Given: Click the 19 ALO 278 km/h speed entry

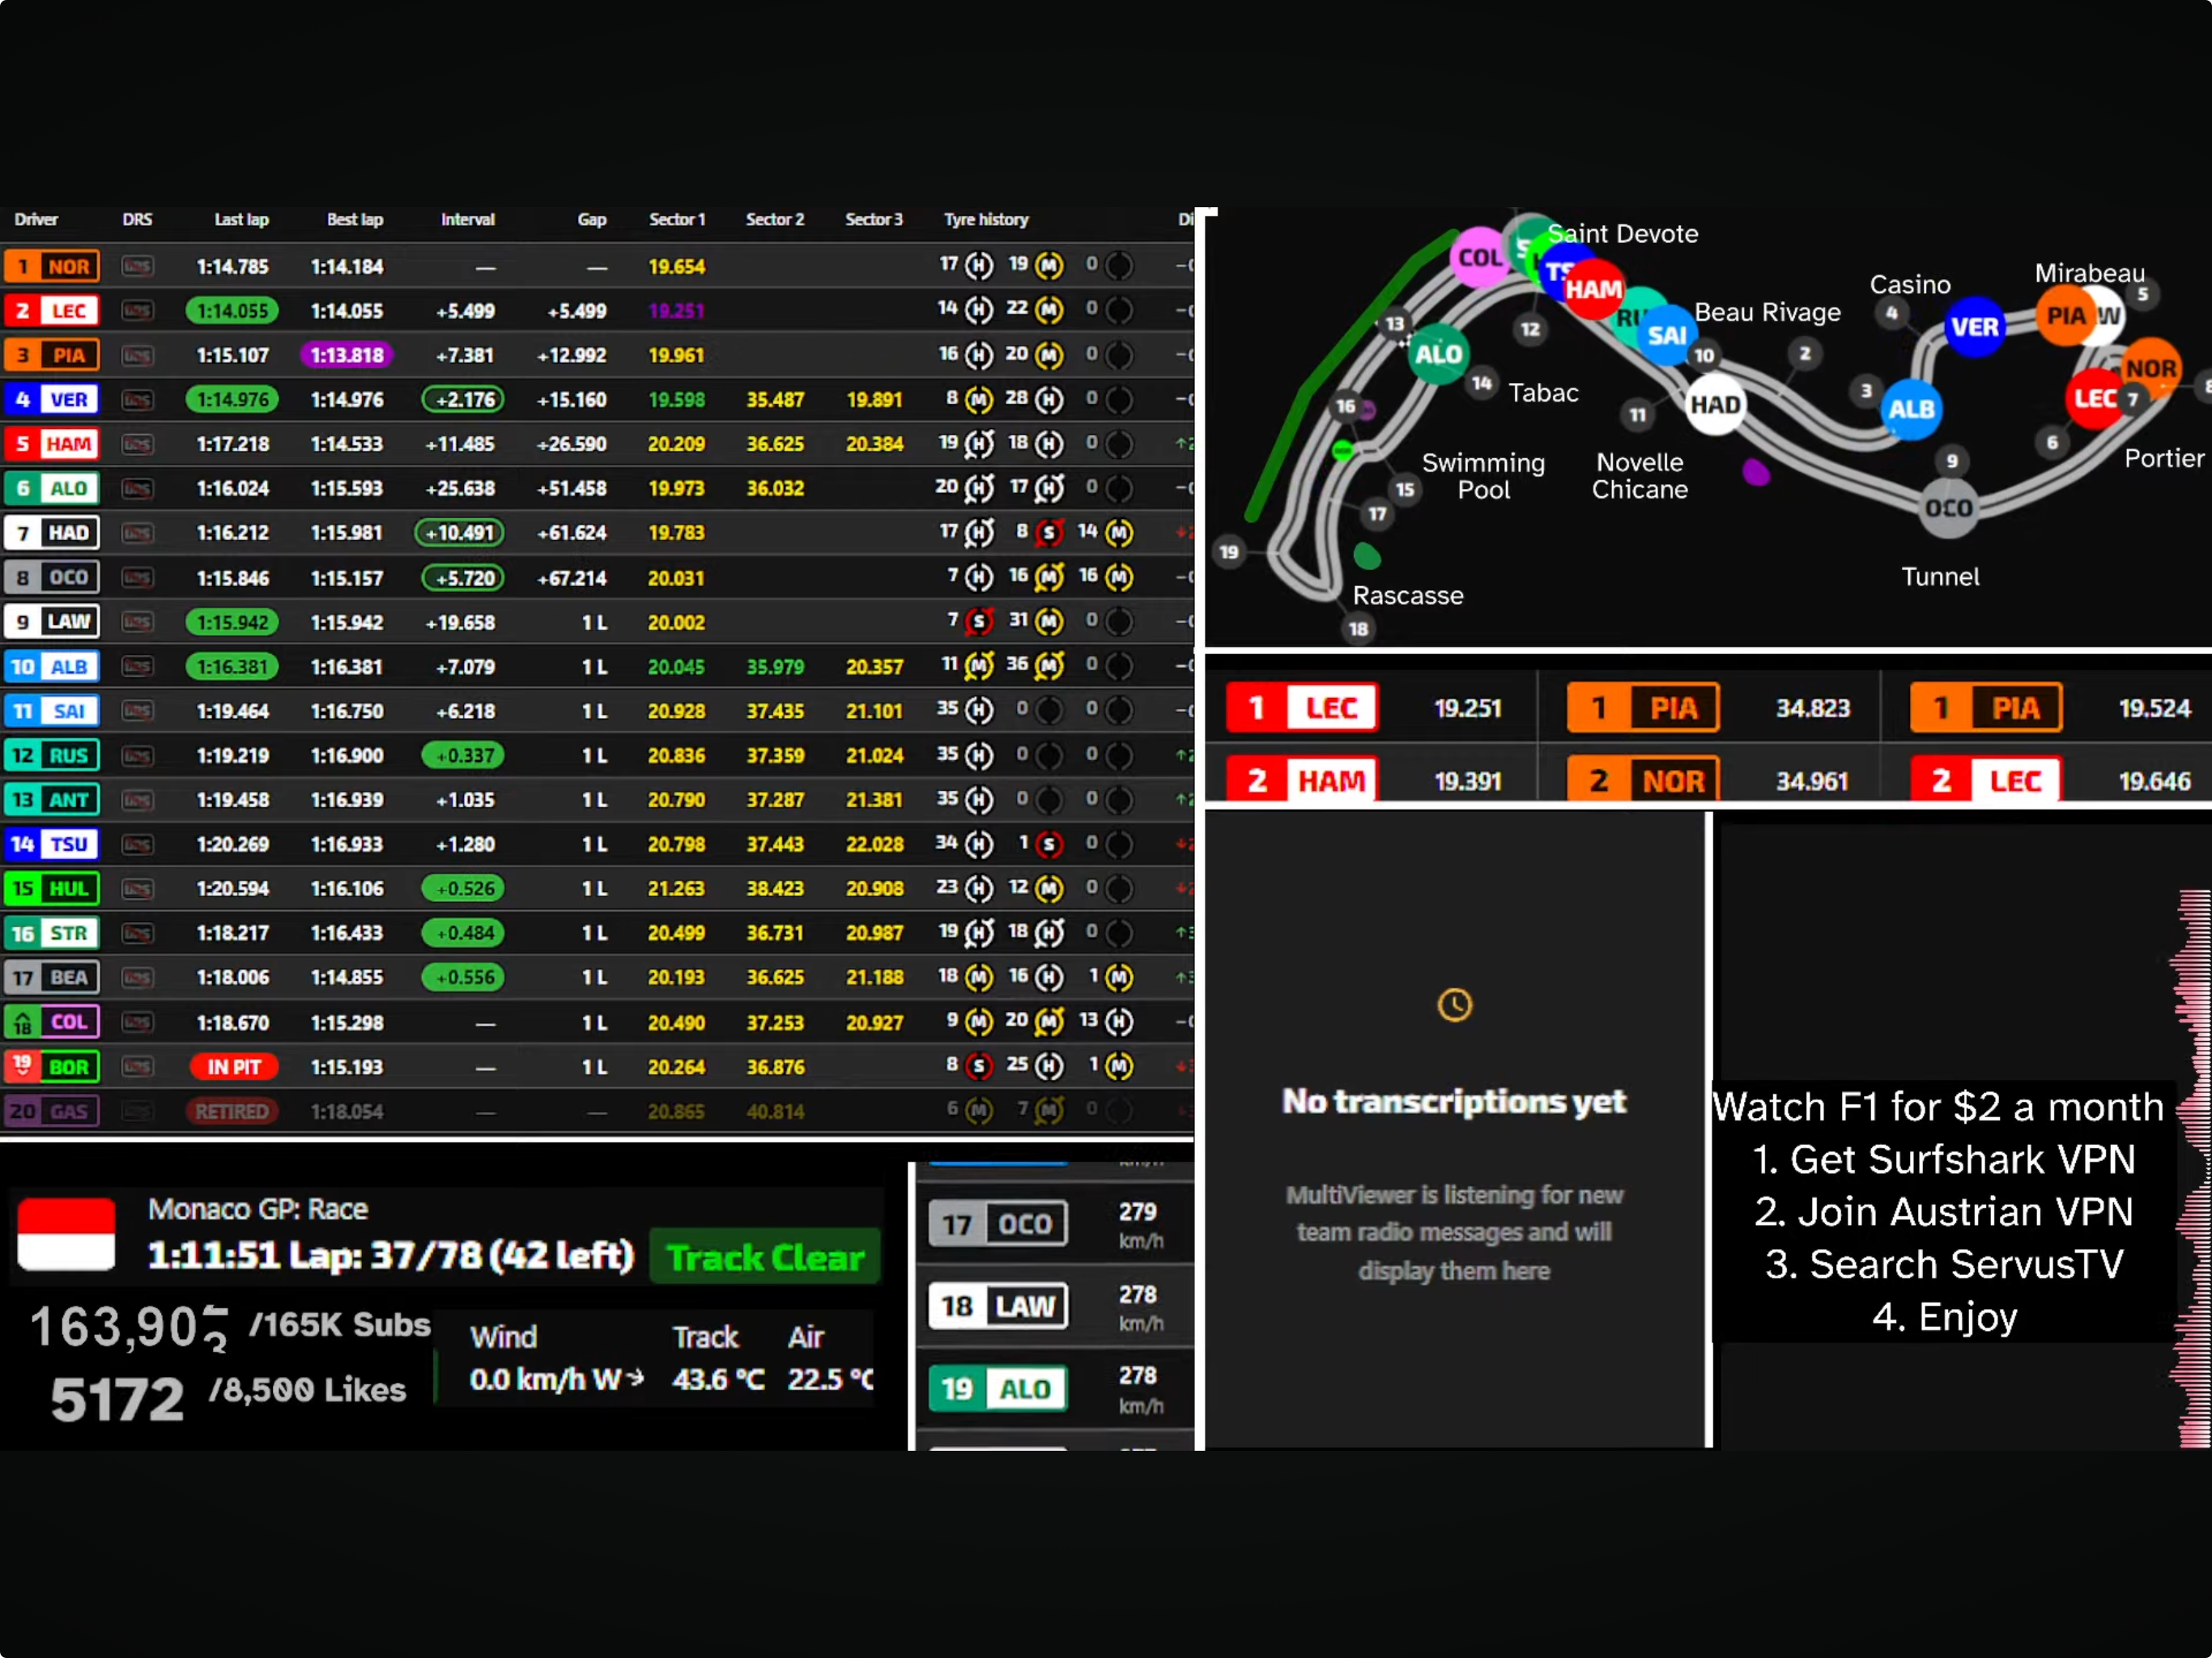Looking at the screenshot, I should (x=1053, y=1389).
